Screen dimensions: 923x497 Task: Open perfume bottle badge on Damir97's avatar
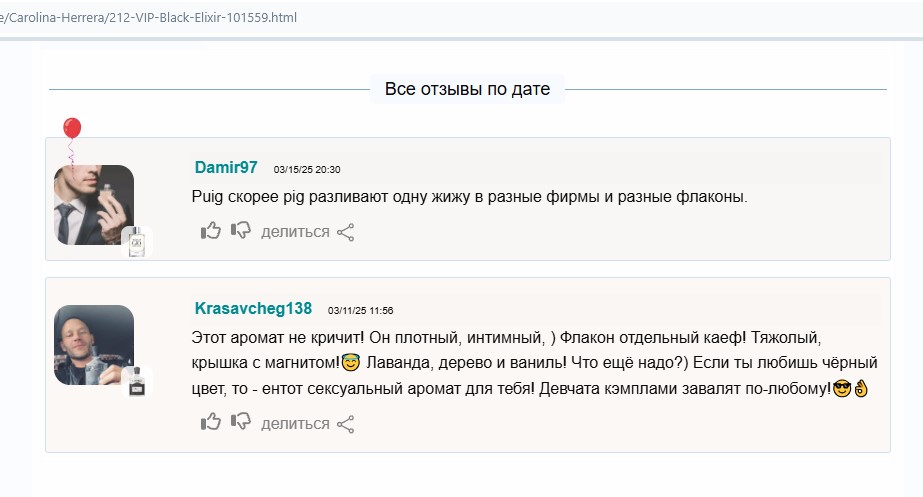point(137,241)
